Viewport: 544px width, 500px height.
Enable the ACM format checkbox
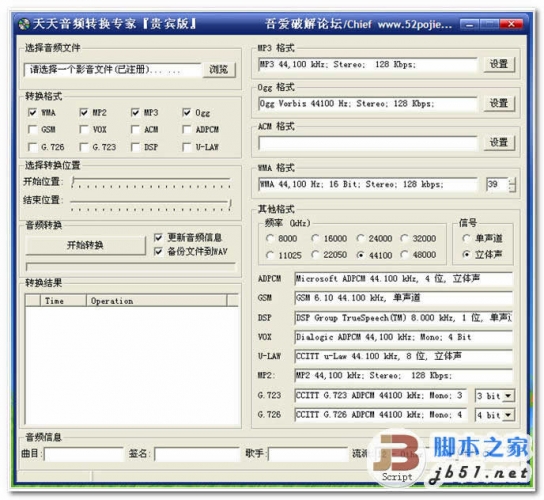click(135, 129)
